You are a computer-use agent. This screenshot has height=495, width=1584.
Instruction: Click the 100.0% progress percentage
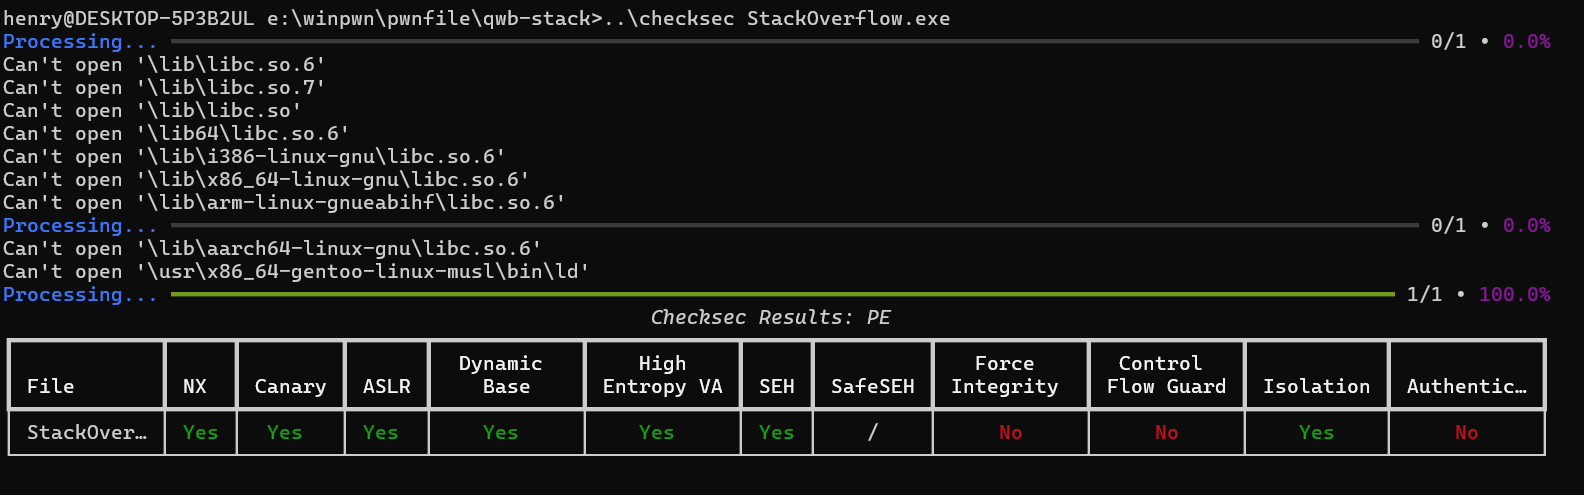1514,295
